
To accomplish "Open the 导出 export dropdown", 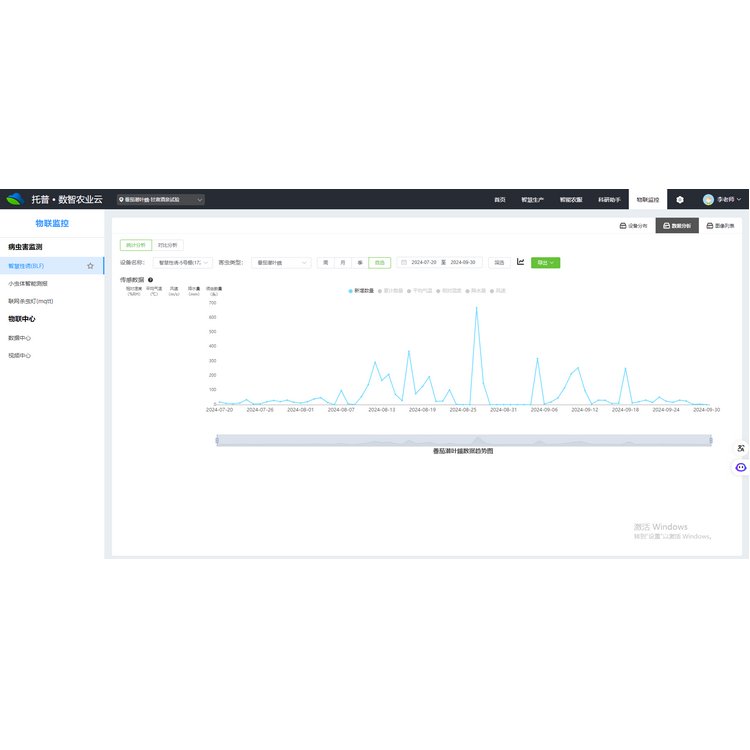I will point(545,262).
